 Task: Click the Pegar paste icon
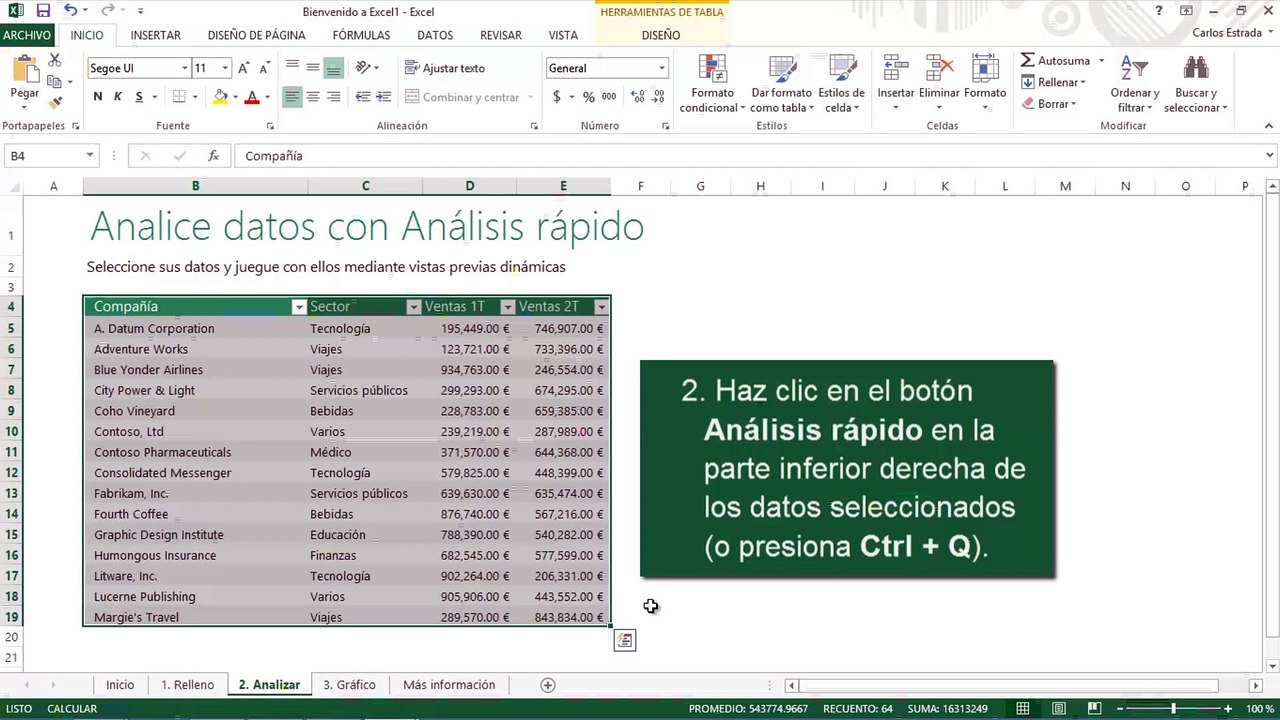tap(24, 70)
